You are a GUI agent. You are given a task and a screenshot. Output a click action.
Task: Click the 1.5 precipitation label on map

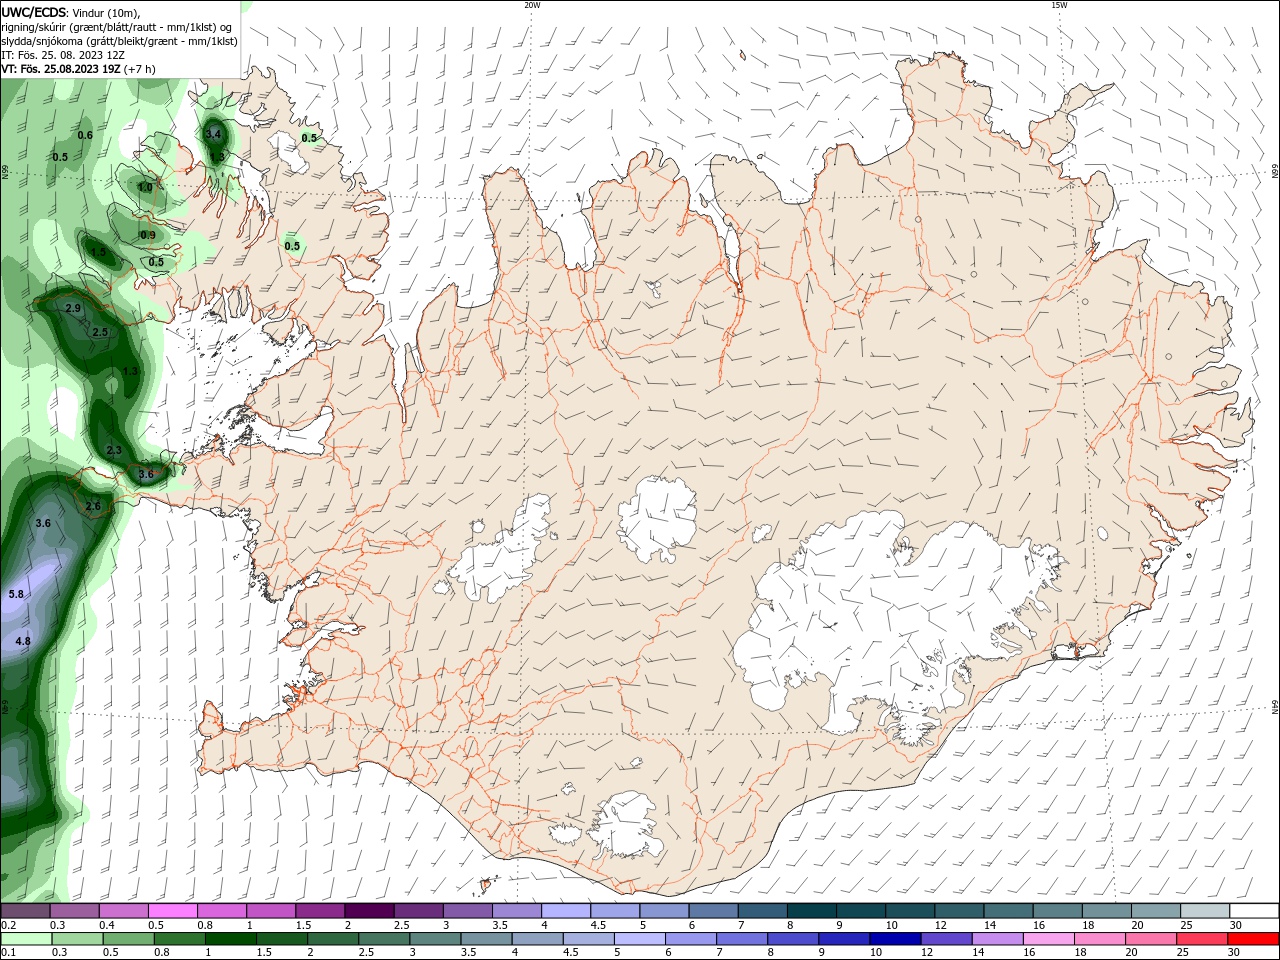coord(99,253)
